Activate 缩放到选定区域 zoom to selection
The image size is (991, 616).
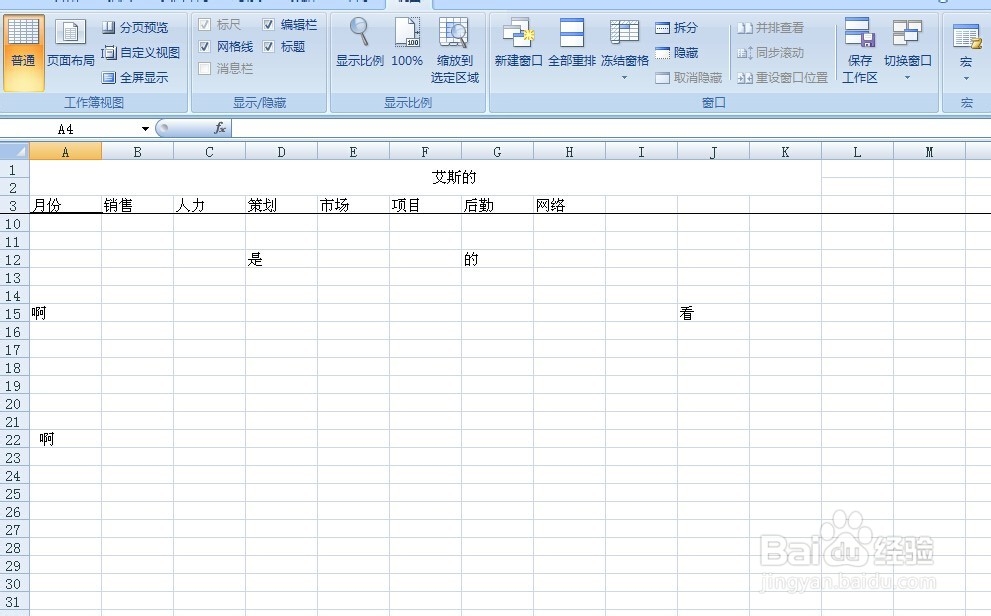(455, 48)
